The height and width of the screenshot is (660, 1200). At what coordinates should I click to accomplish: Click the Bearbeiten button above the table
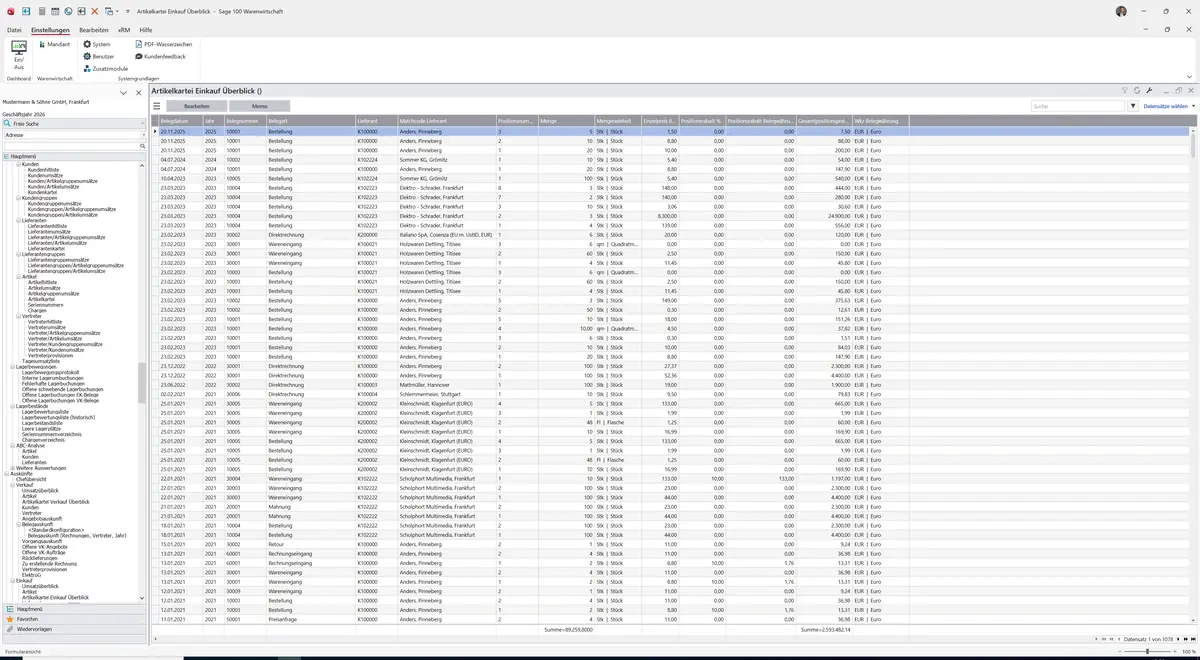(x=197, y=105)
